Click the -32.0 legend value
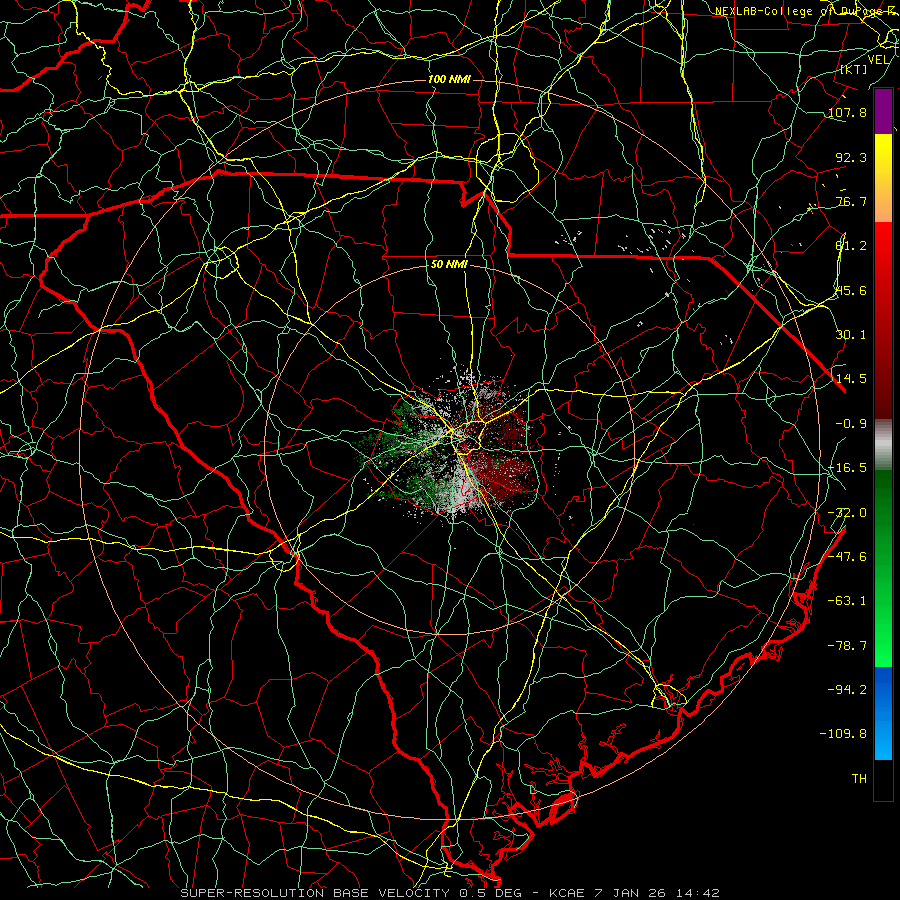The image size is (900, 900). pyautogui.click(x=847, y=513)
